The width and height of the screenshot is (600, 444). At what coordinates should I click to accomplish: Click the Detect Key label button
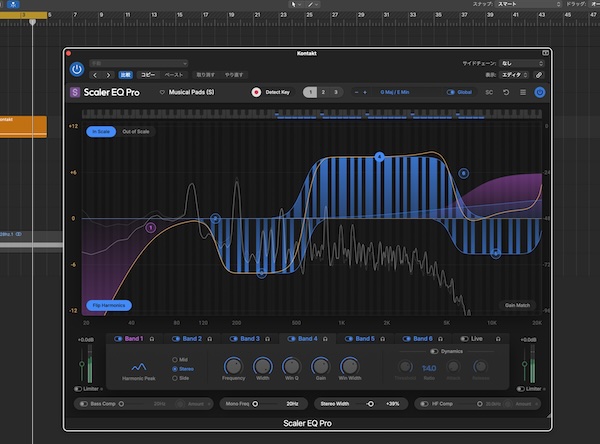pos(278,92)
